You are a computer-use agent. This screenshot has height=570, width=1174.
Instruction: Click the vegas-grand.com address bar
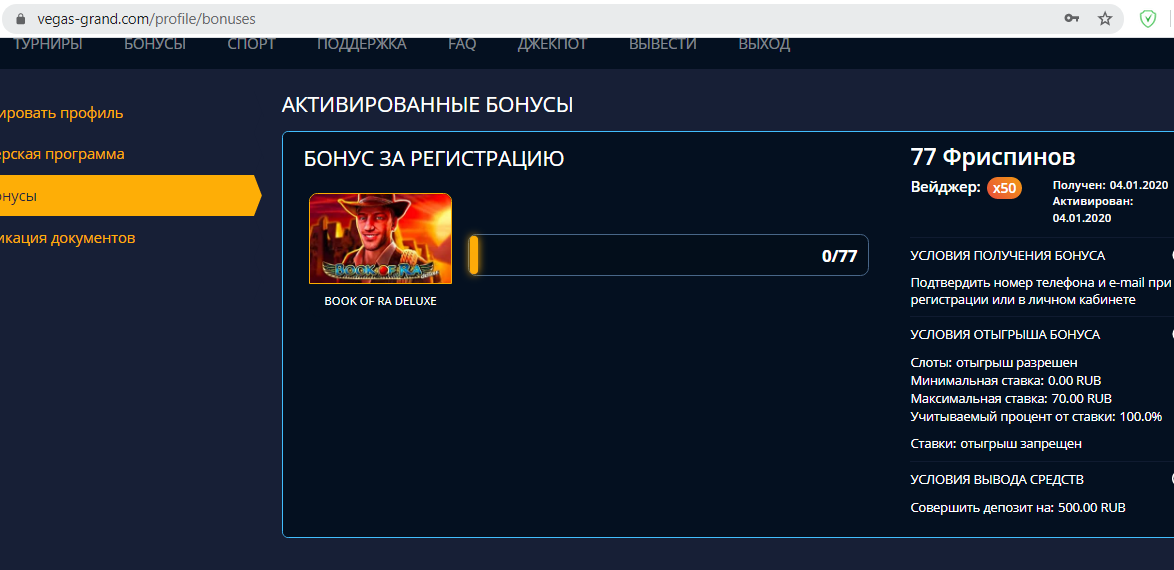pos(524,19)
